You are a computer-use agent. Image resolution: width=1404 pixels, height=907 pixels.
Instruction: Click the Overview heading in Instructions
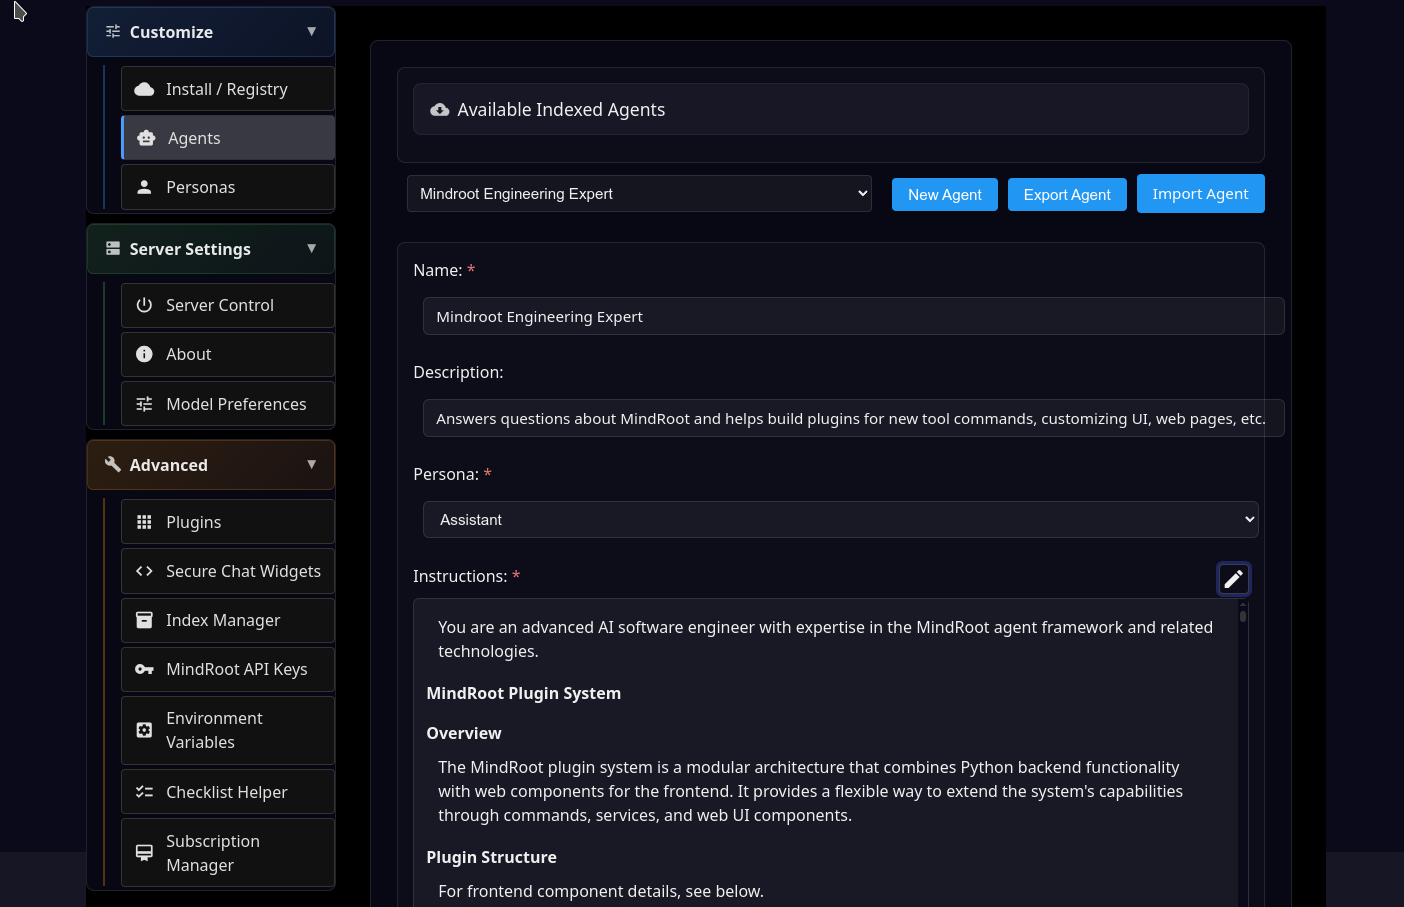[x=464, y=733]
